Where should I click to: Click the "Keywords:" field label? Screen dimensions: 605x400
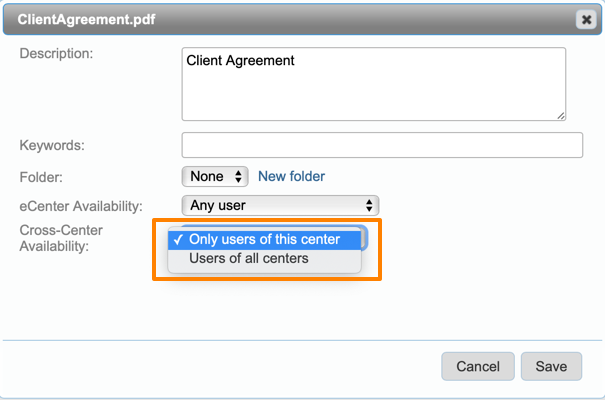pos(52,146)
